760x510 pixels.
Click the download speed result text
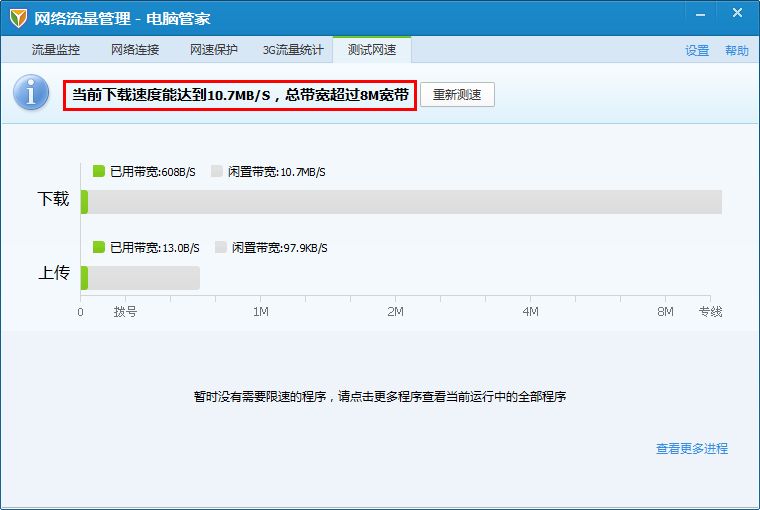coord(240,95)
